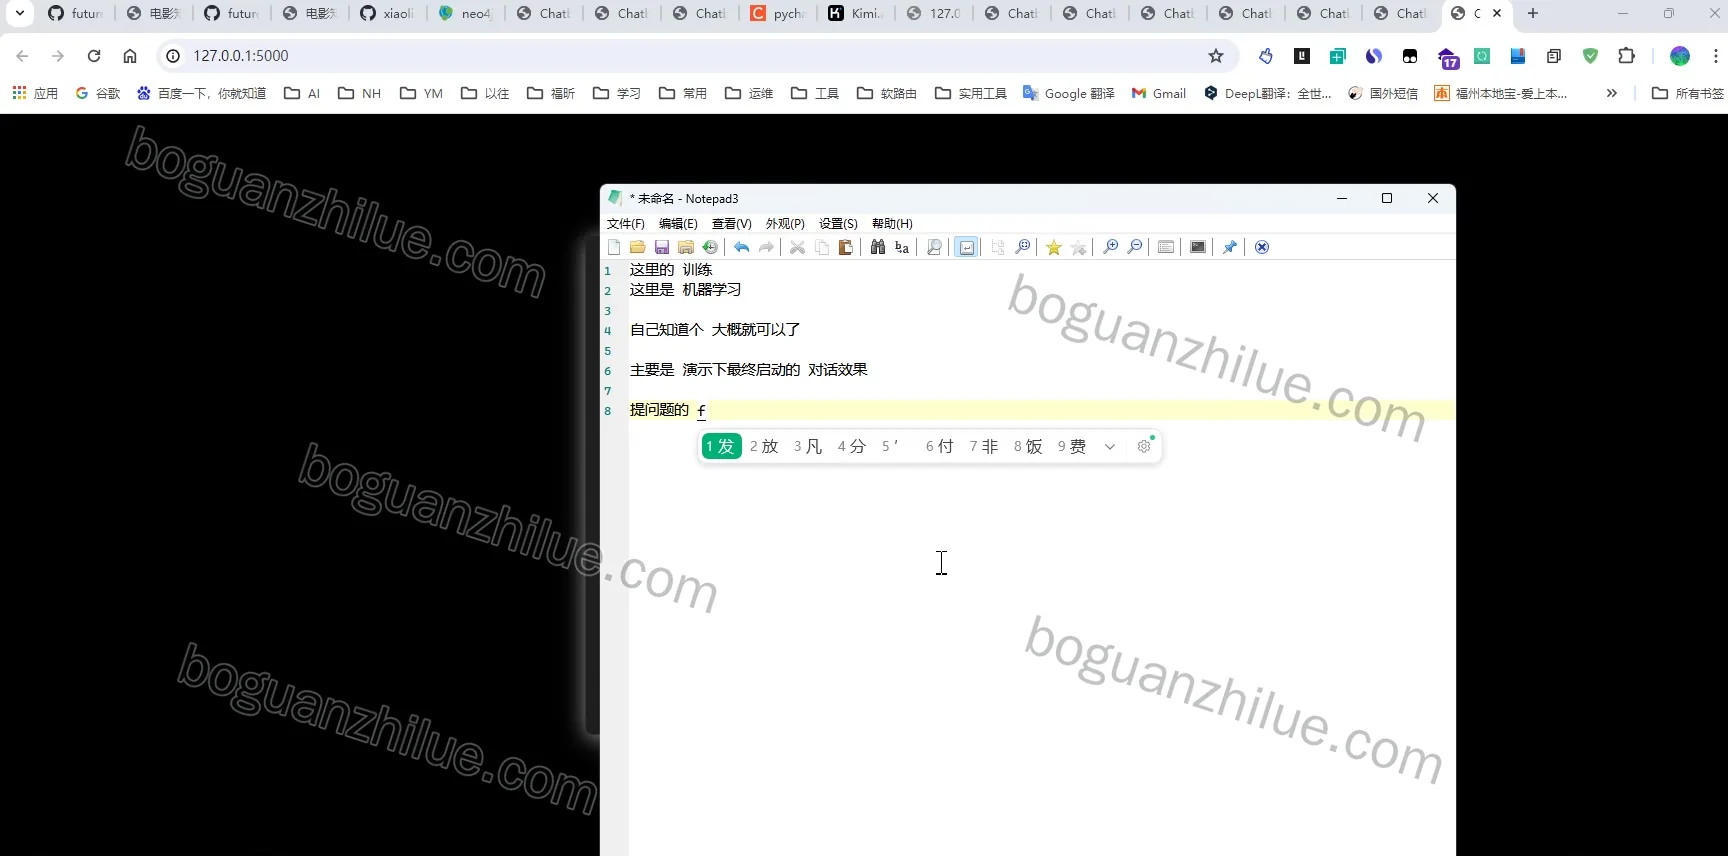Zoom out with the minus magnifier

coord(1135,247)
